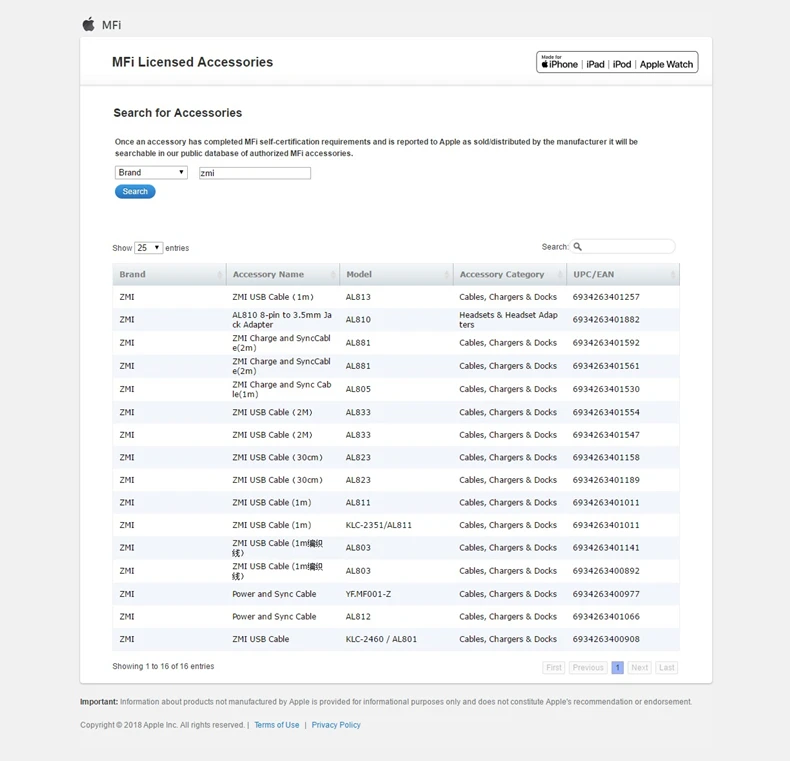The height and width of the screenshot is (761, 790).
Task: Sort table by Brand column arrows
Action: pos(220,274)
